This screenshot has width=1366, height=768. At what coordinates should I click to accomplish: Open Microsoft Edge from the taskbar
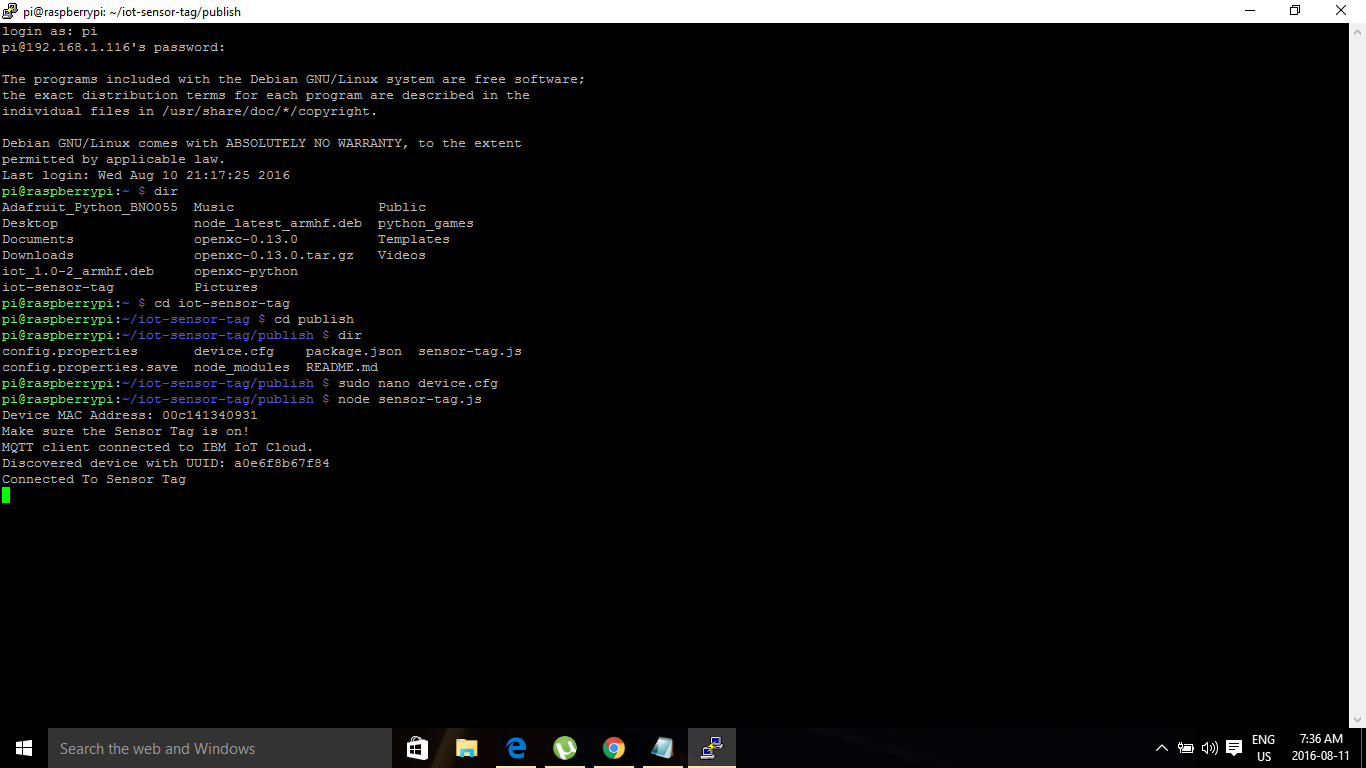click(x=516, y=748)
